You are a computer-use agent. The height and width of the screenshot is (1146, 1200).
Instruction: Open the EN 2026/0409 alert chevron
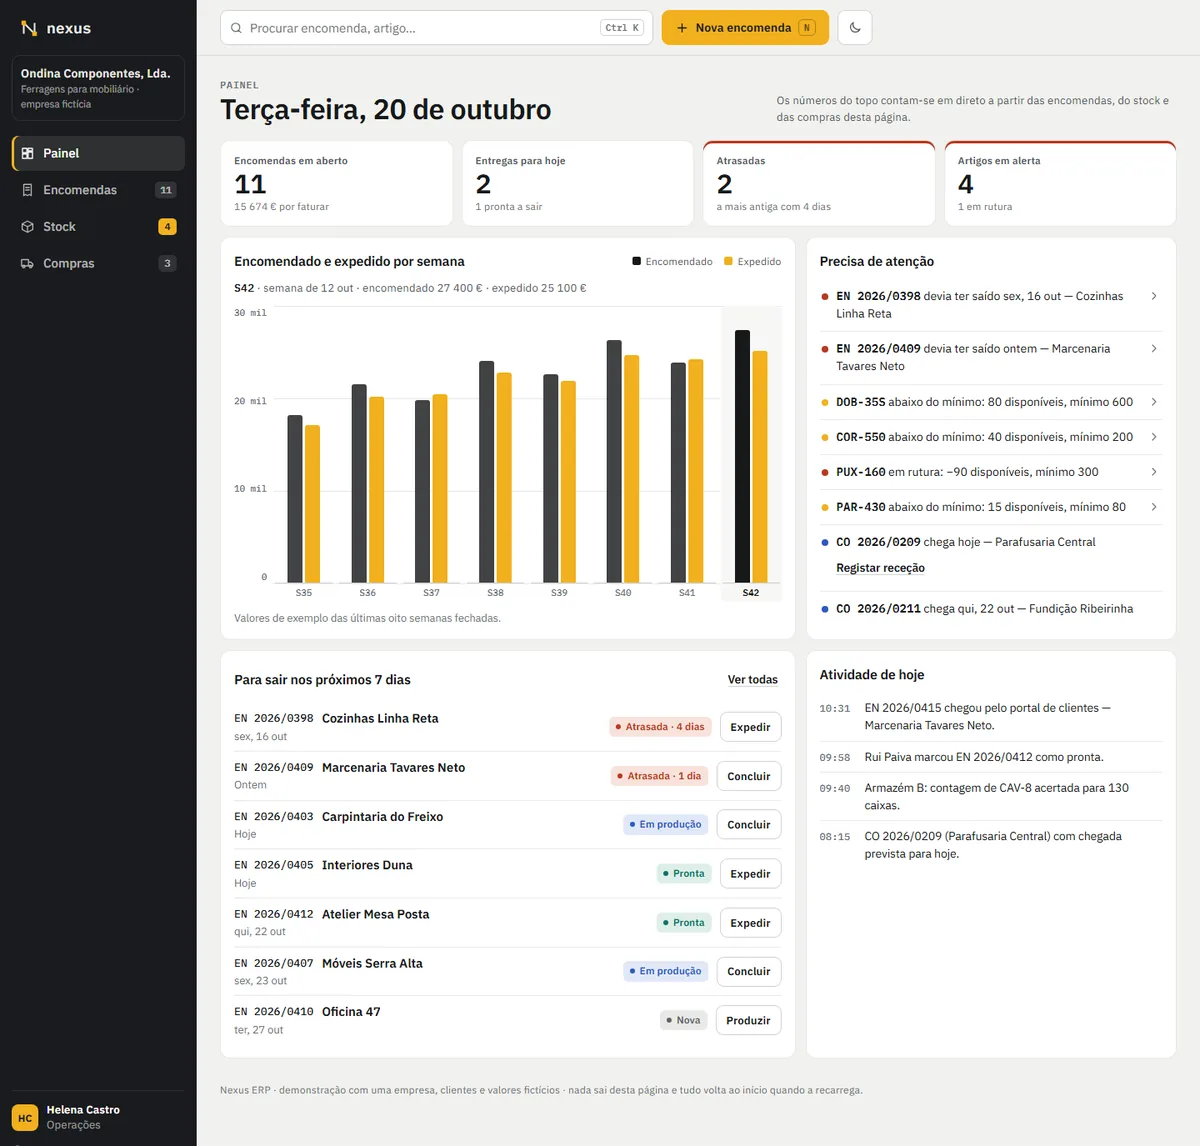click(1154, 349)
